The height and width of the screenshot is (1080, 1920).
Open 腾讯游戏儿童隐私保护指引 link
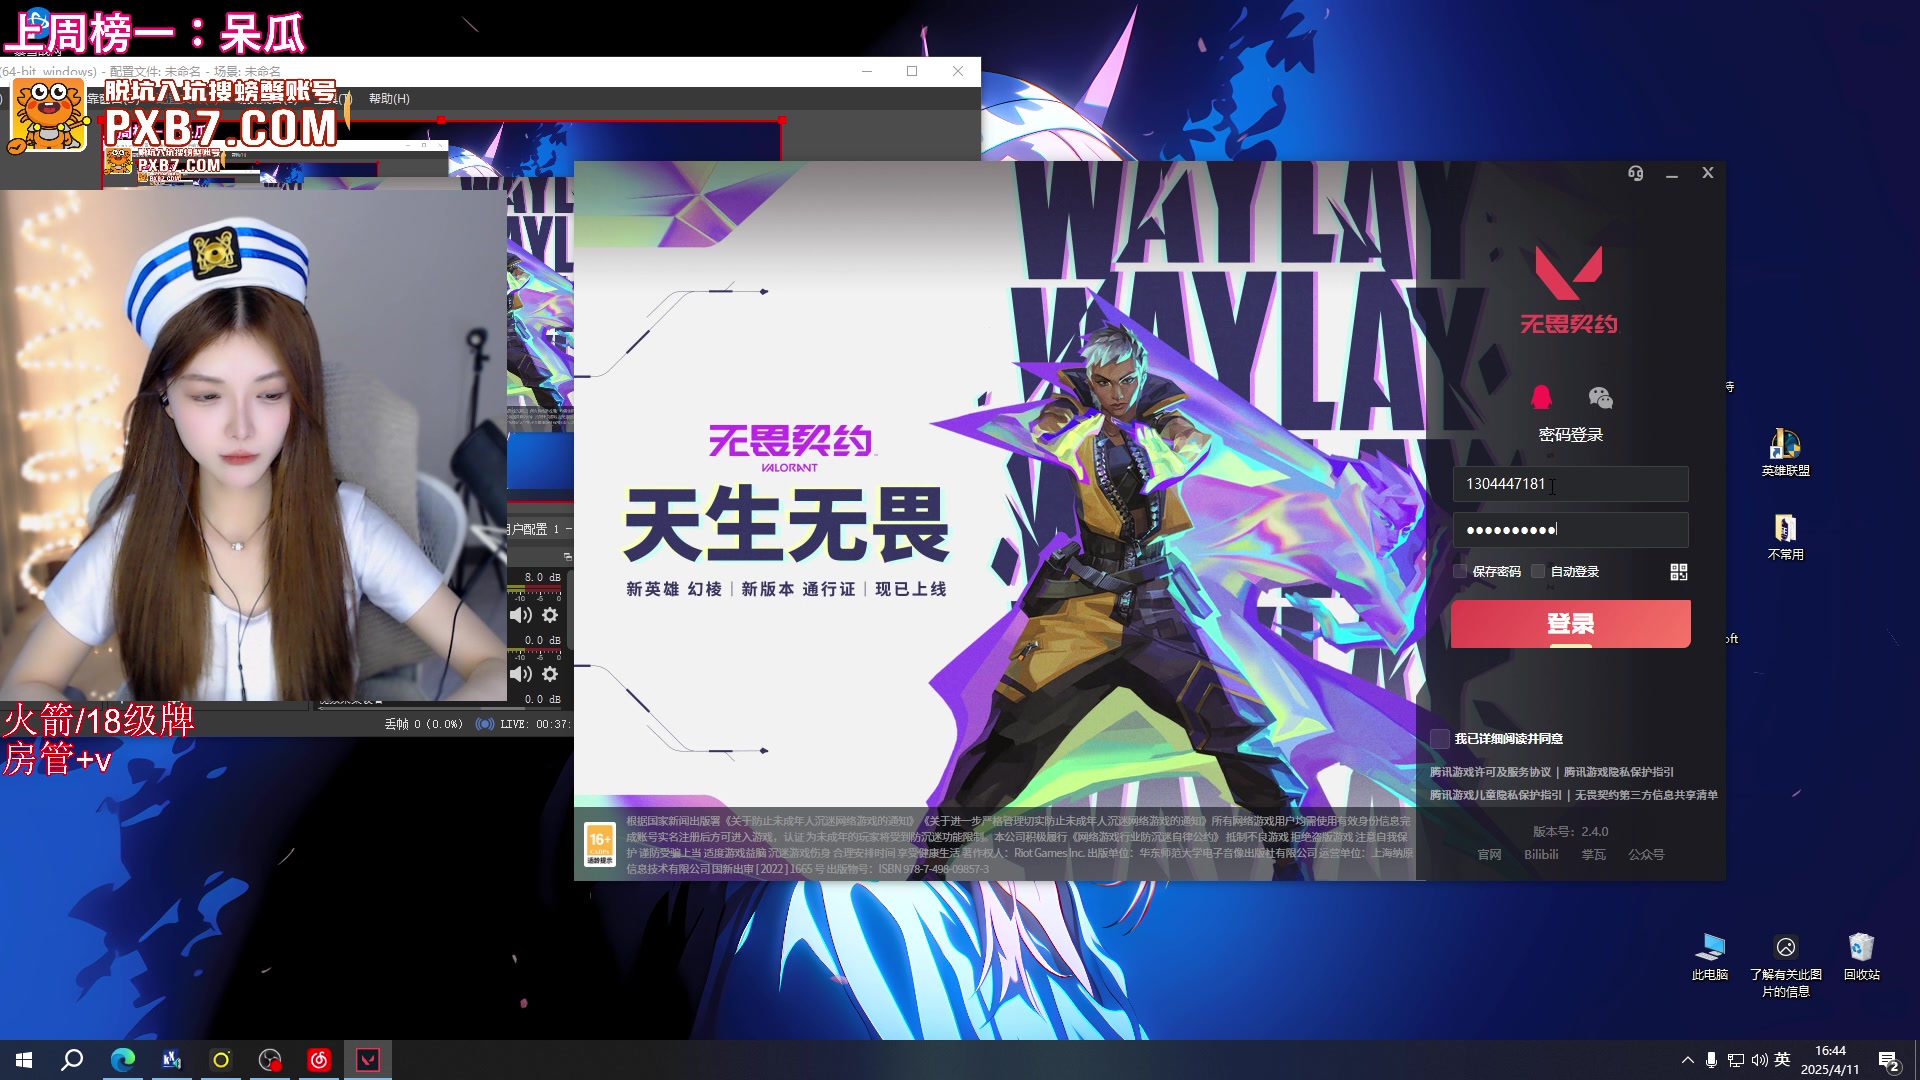1495,795
